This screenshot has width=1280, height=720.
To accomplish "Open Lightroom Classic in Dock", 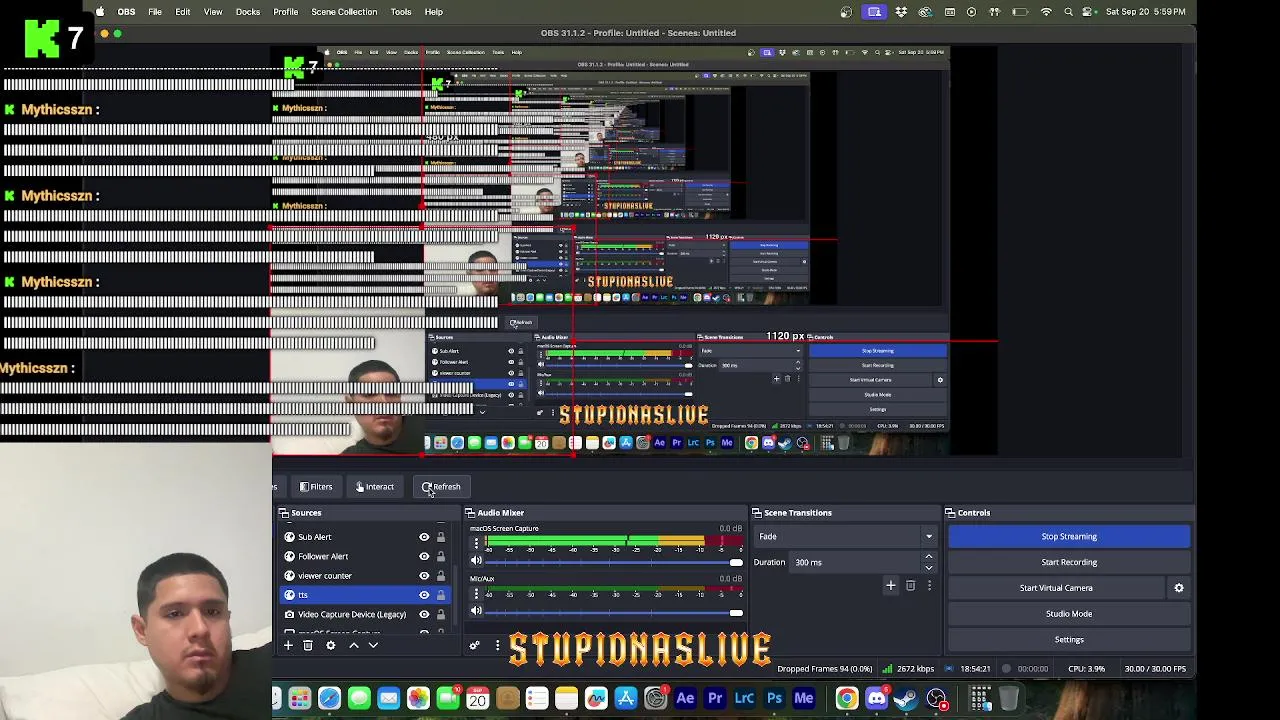I will coord(745,698).
